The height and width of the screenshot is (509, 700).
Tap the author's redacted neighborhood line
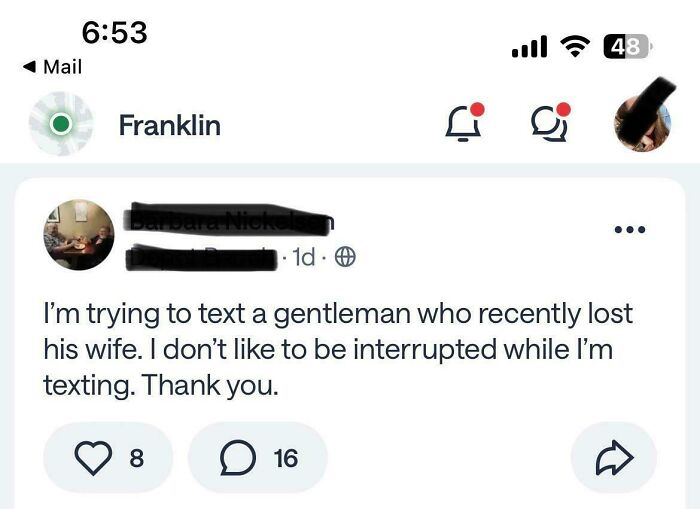(200, 258)
